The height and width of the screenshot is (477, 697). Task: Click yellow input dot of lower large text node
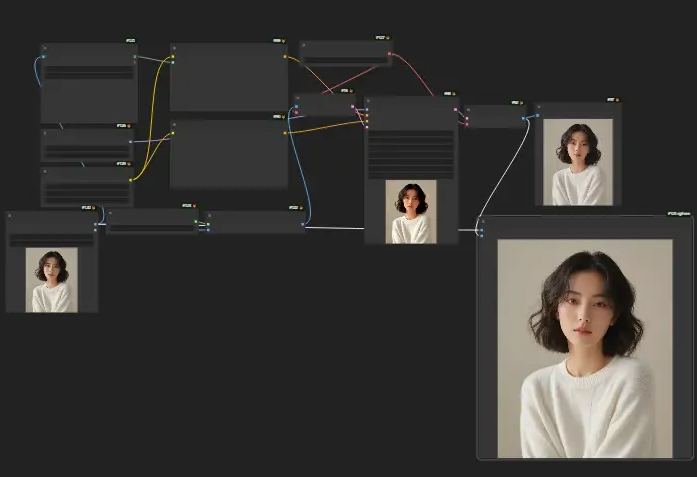point(173,133)
